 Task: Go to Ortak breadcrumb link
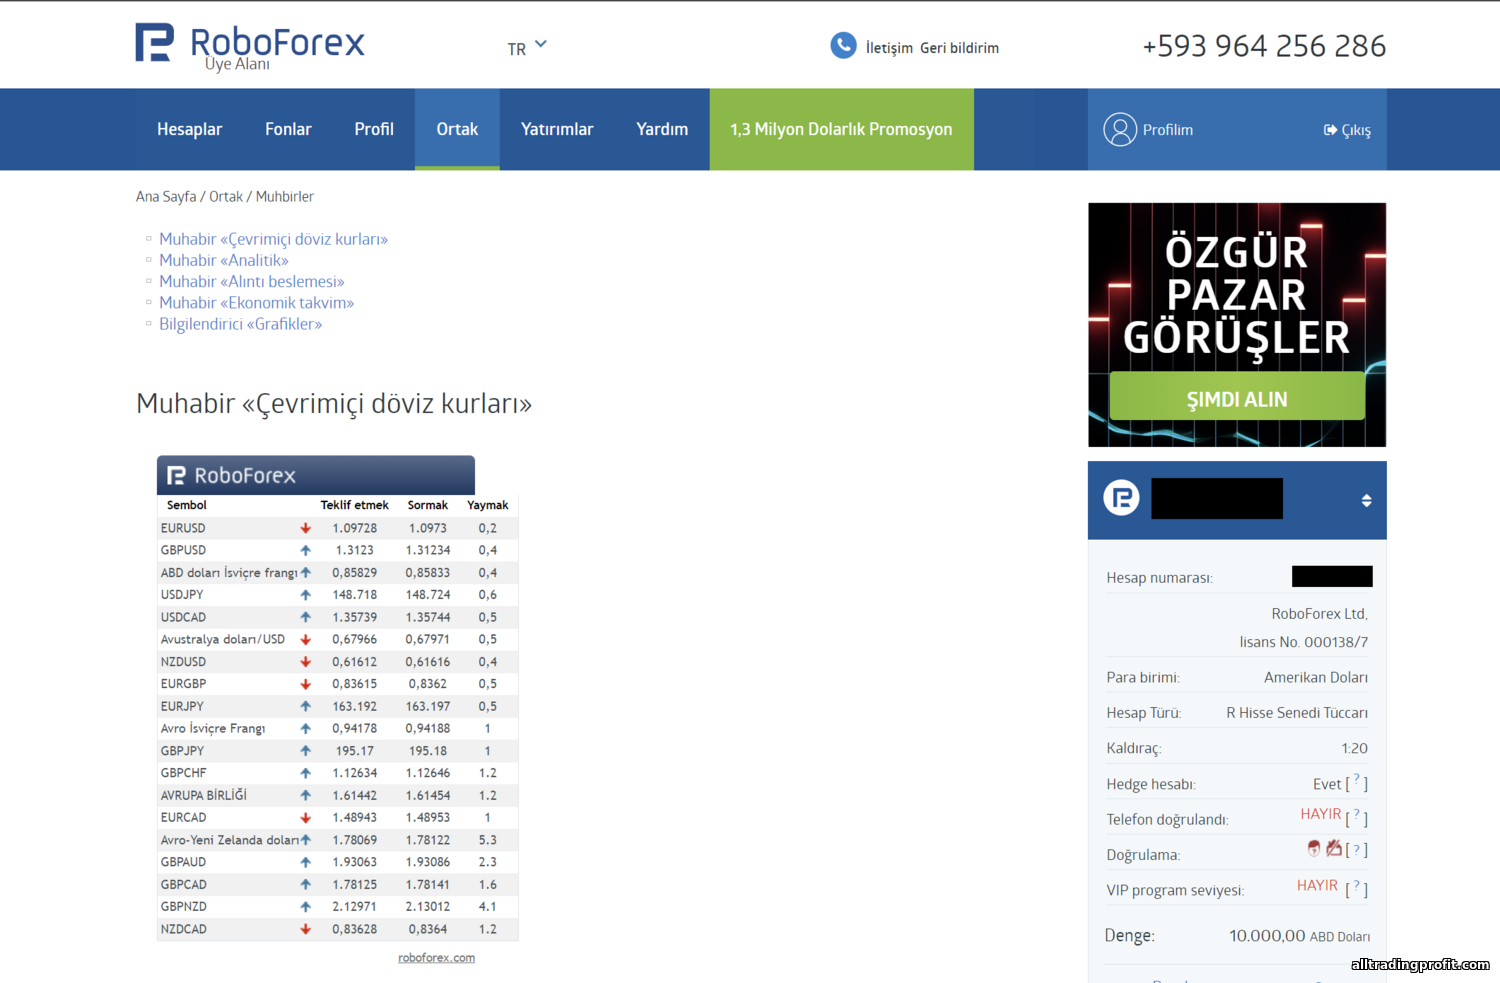click(x=226, y=197)
